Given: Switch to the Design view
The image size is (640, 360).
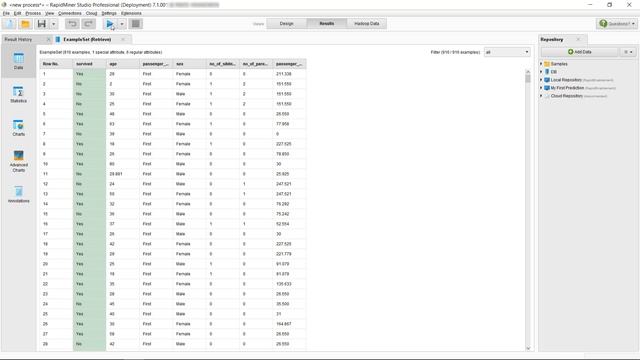Looking at the screenshot, I should [287, 24].
